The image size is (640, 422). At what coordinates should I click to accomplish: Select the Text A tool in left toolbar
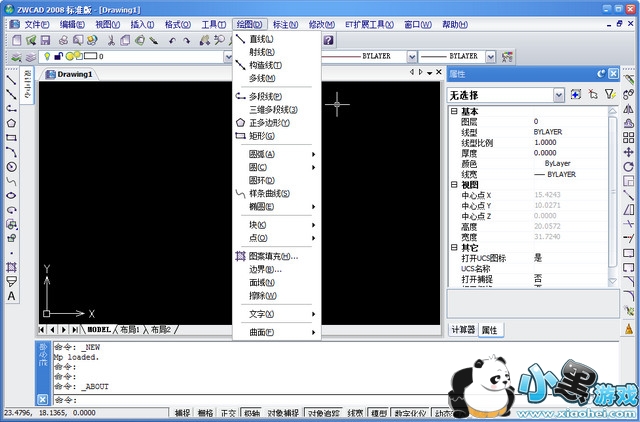click(11, 296)
